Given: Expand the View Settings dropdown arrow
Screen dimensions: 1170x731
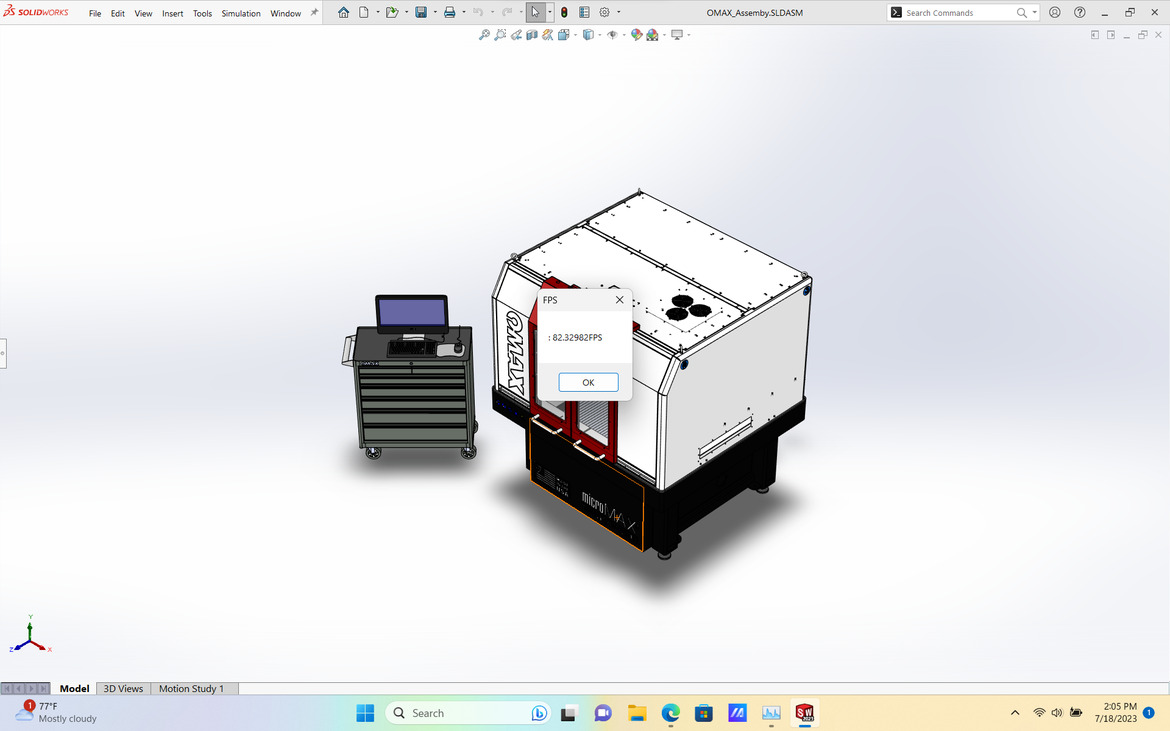Looking at the screenshot, I should pyautogui.click(x=688, y=34).
